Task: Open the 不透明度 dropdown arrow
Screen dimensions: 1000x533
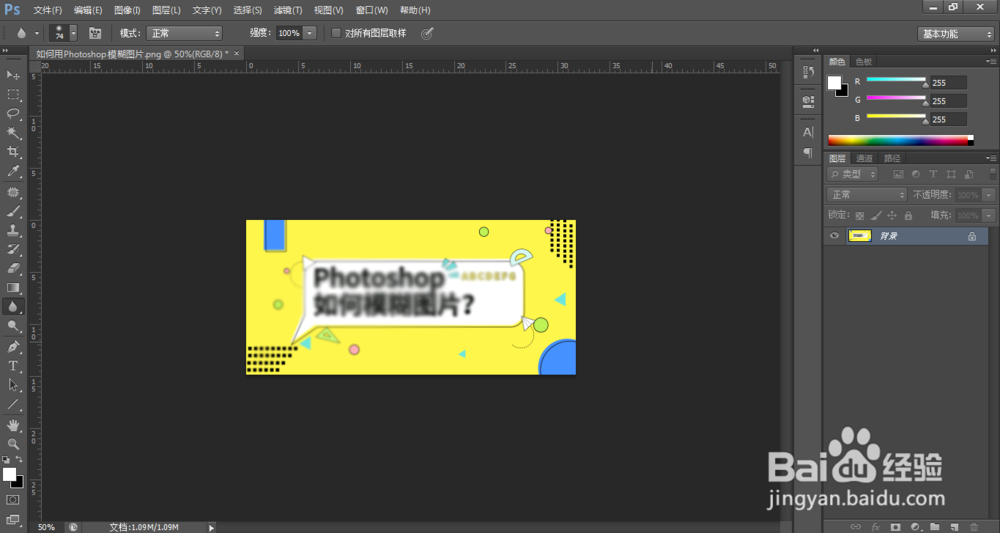Action: coord(989,194)
